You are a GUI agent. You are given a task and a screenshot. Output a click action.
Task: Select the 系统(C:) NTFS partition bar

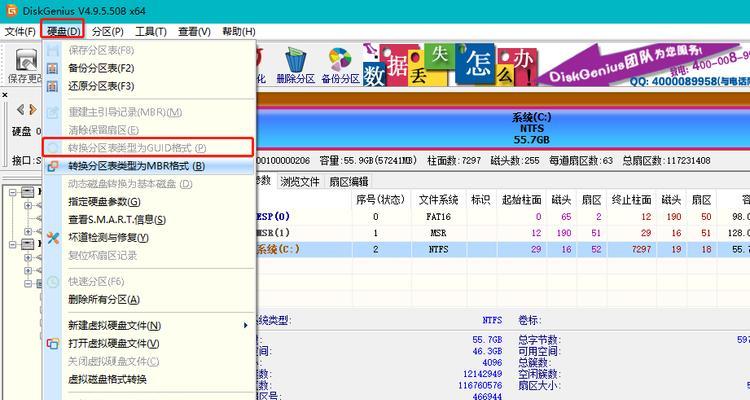point(503,128)
